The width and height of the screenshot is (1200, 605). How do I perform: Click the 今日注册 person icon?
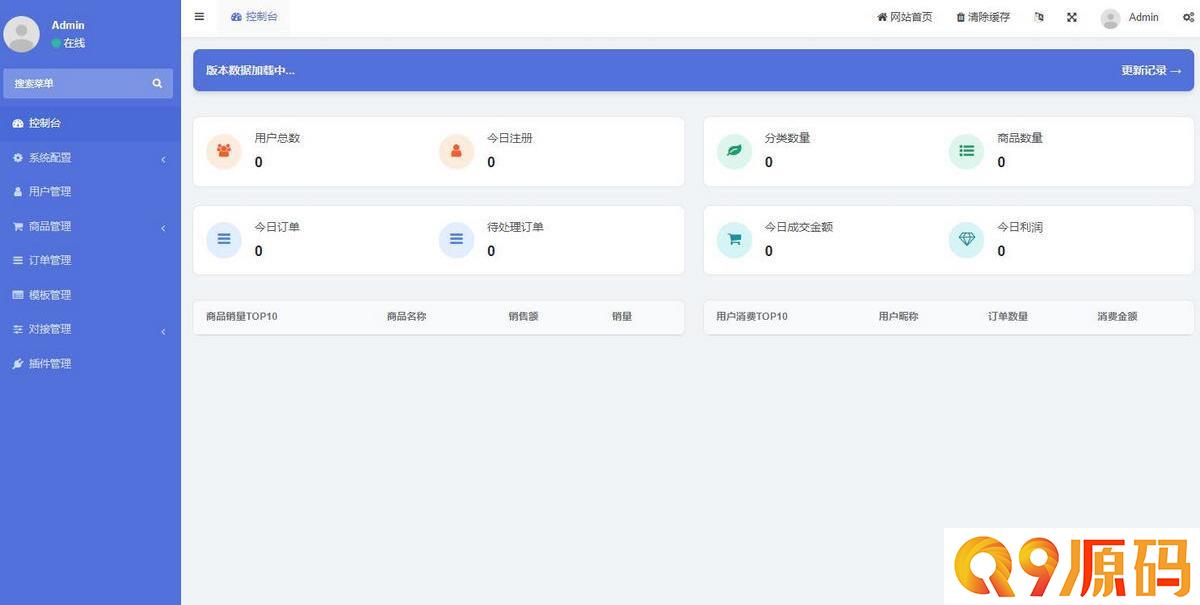tap(456, 152)
